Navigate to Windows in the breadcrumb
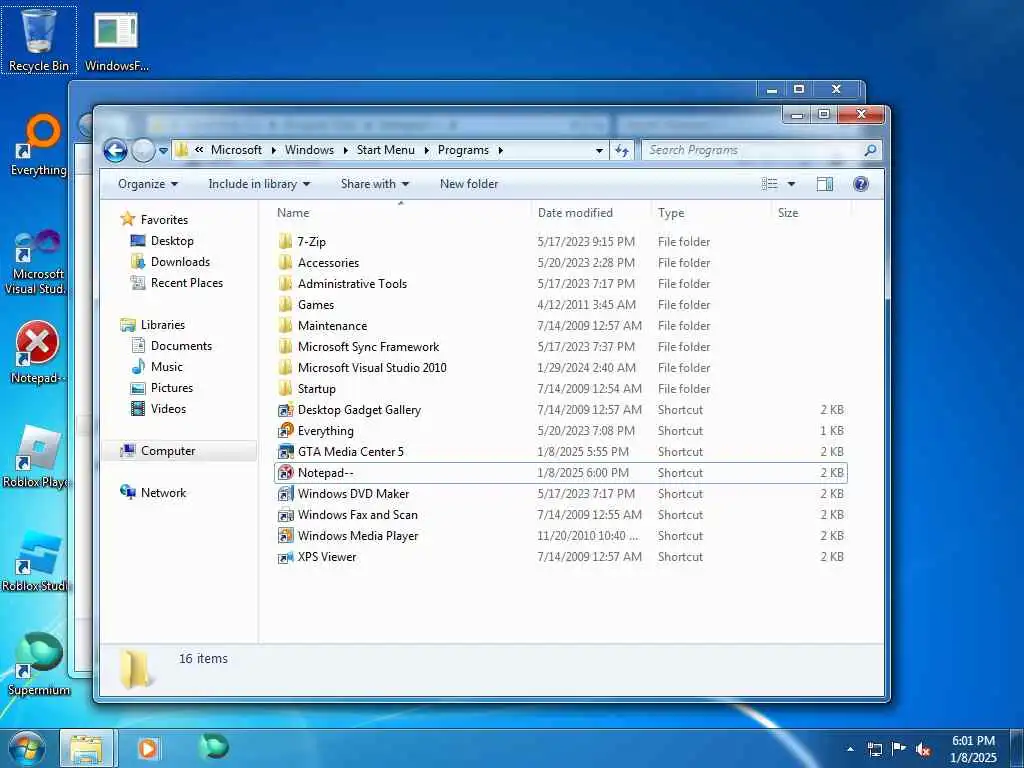This screenshot has width=1024, height=768. coord(310,150)
